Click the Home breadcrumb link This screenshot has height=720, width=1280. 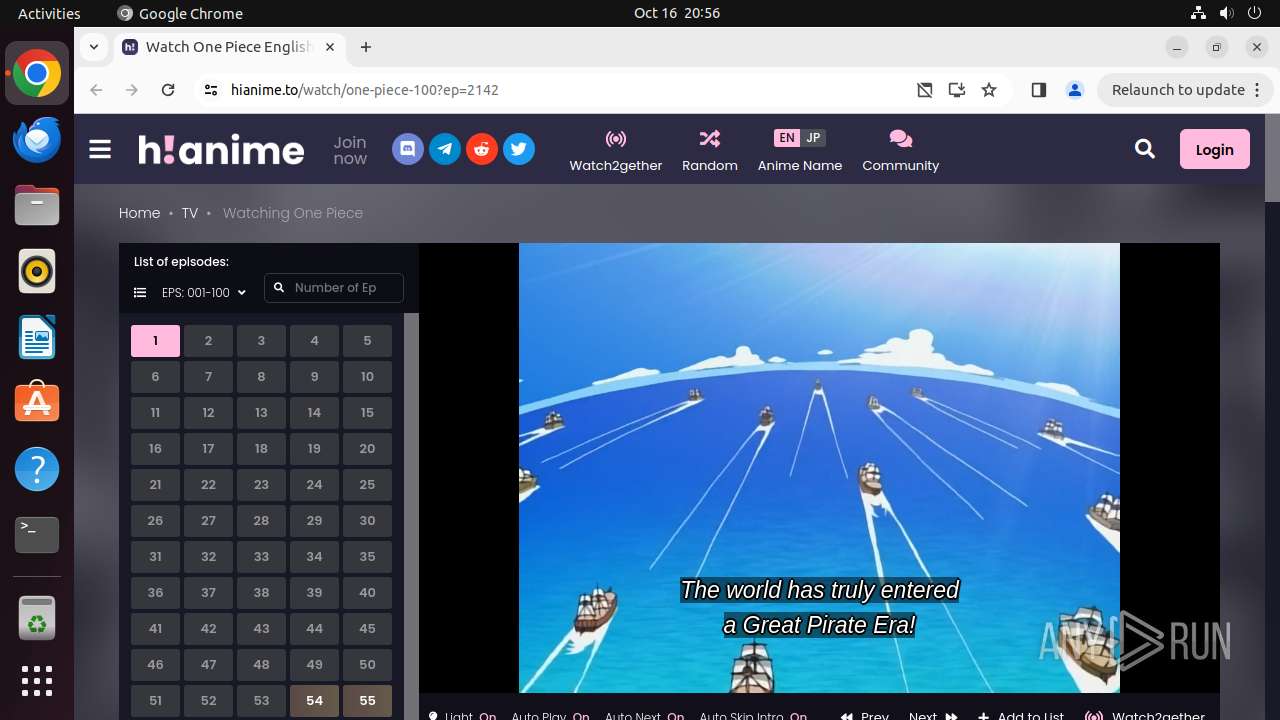click(x=139, y=213)
